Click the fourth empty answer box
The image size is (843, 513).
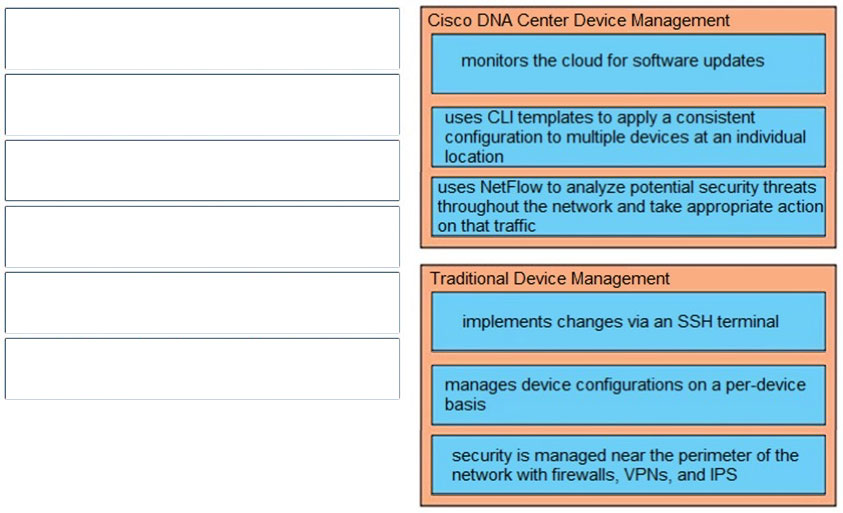click(x=202, y=237)
